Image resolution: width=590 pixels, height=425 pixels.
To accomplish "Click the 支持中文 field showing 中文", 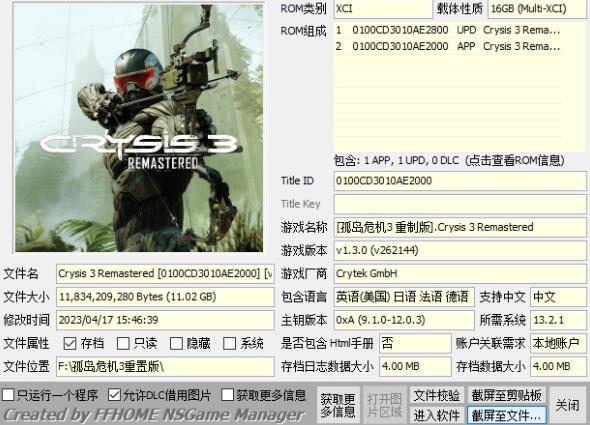I will (558, 297).
